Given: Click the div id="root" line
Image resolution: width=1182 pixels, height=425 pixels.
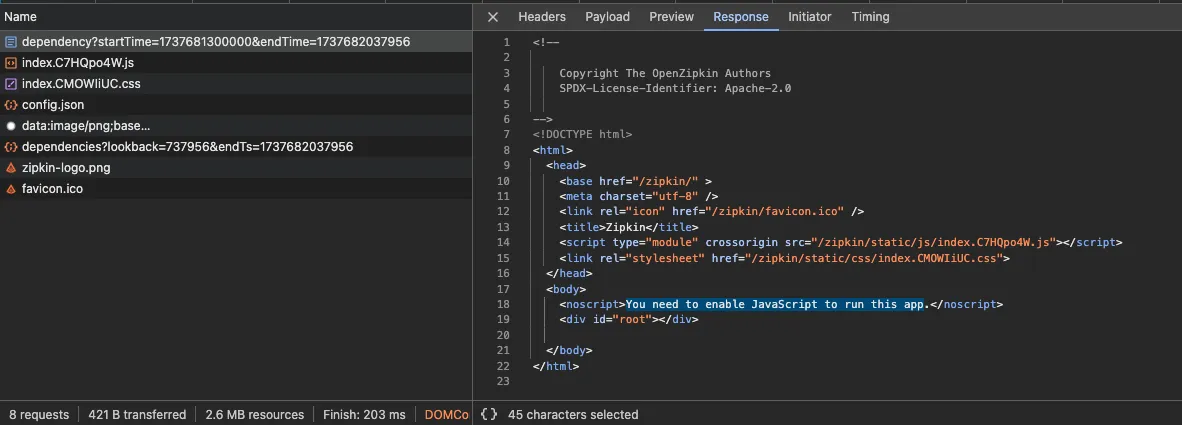Looking at the screenshot, I should coord(629,320).
